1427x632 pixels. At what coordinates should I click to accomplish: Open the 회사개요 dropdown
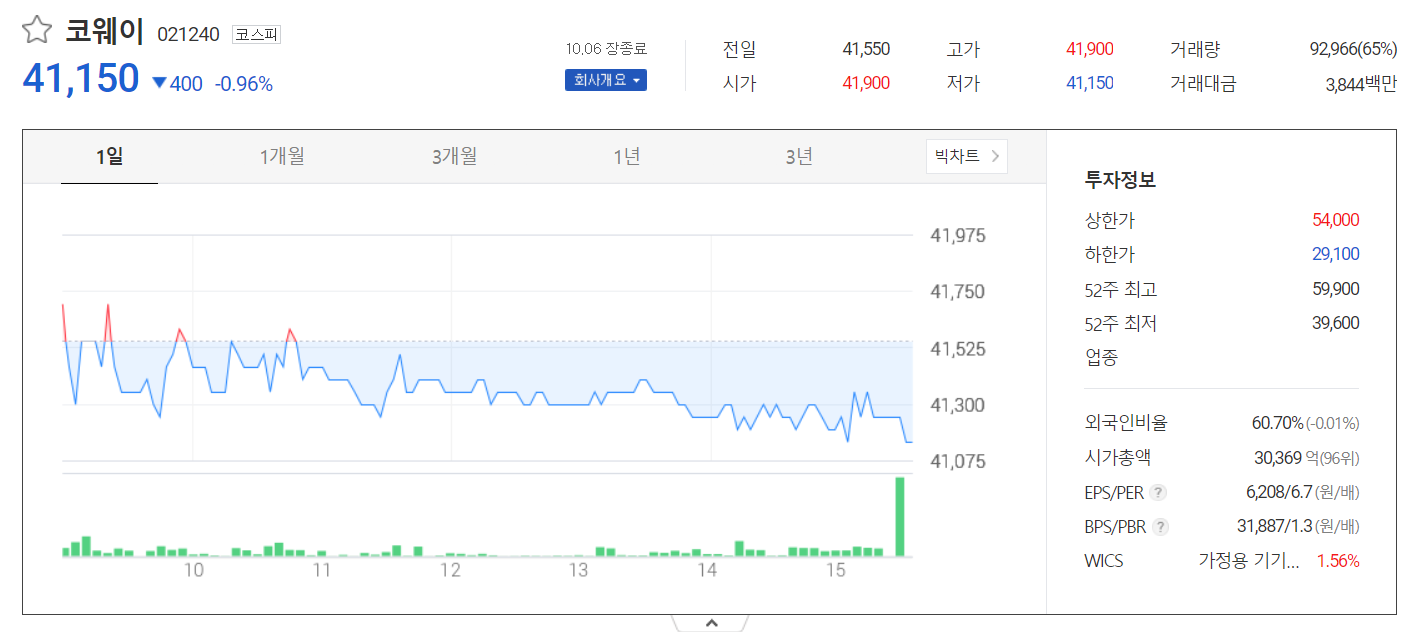click(606, 80)
